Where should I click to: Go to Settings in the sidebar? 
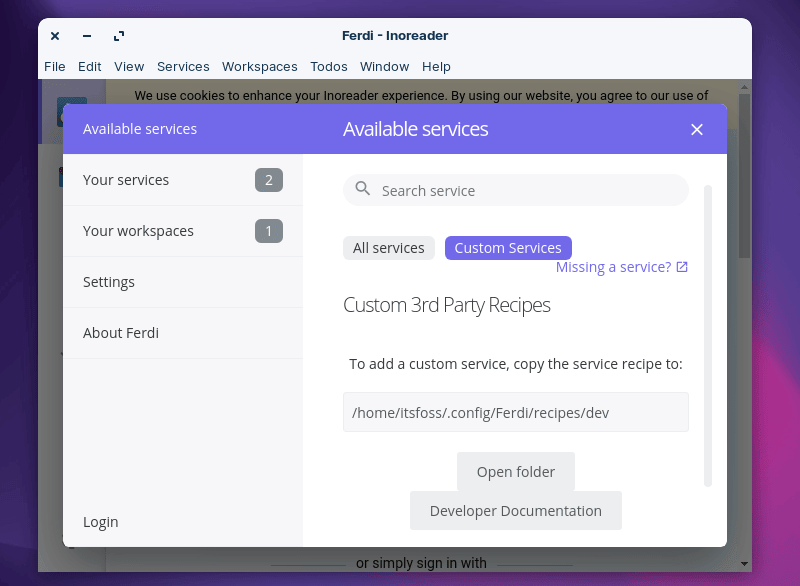pyautogui.click(x=109, y=282)
